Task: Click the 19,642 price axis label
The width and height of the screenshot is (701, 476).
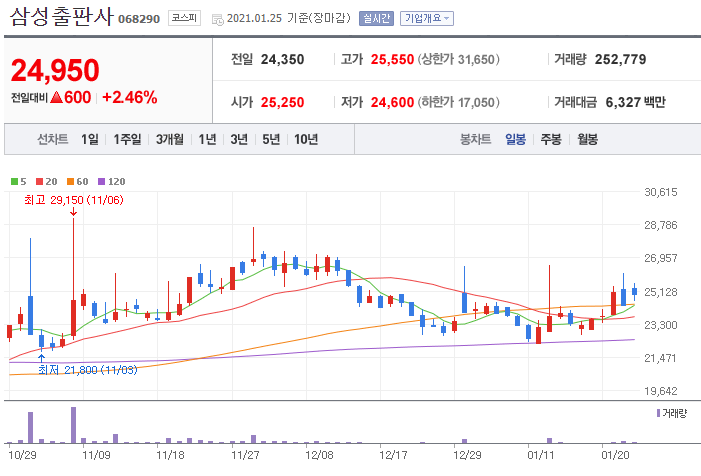Action: pos(661,391)
